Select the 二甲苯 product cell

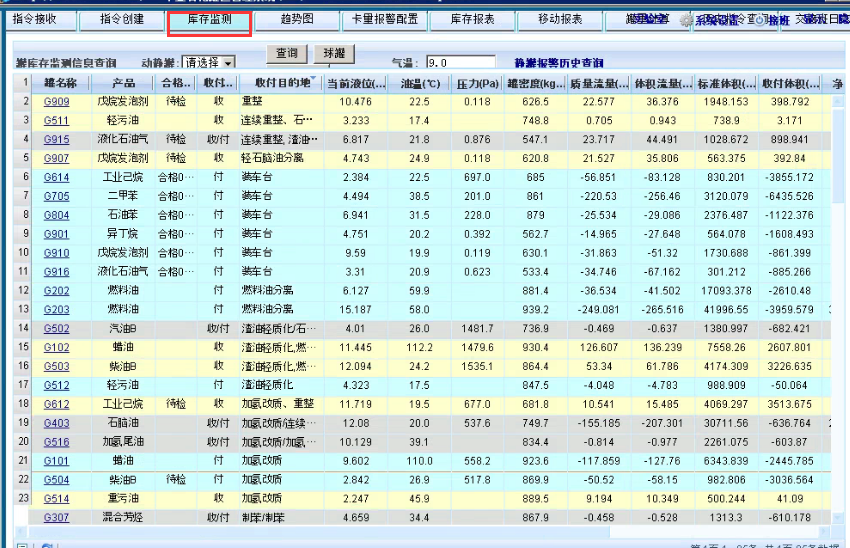click(x=123, y=197)
